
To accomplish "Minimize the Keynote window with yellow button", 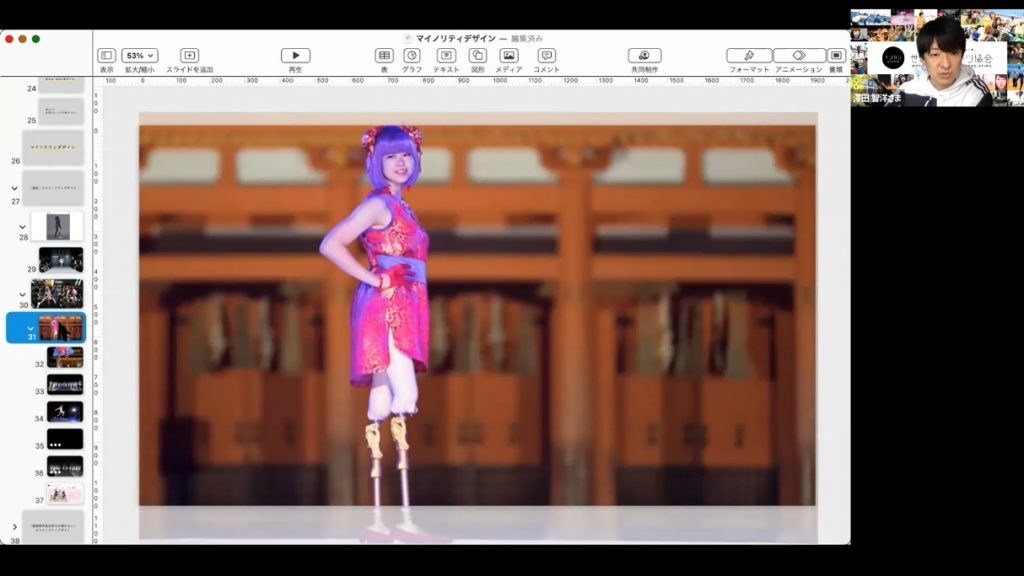I will (22, 39).
